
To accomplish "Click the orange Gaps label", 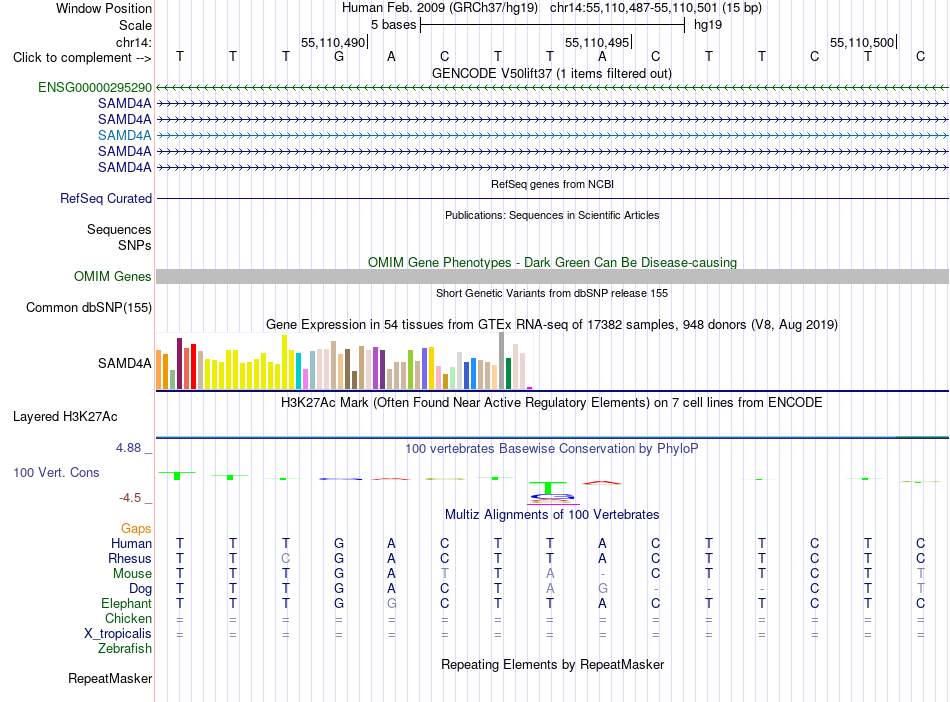I will [136, 529].
